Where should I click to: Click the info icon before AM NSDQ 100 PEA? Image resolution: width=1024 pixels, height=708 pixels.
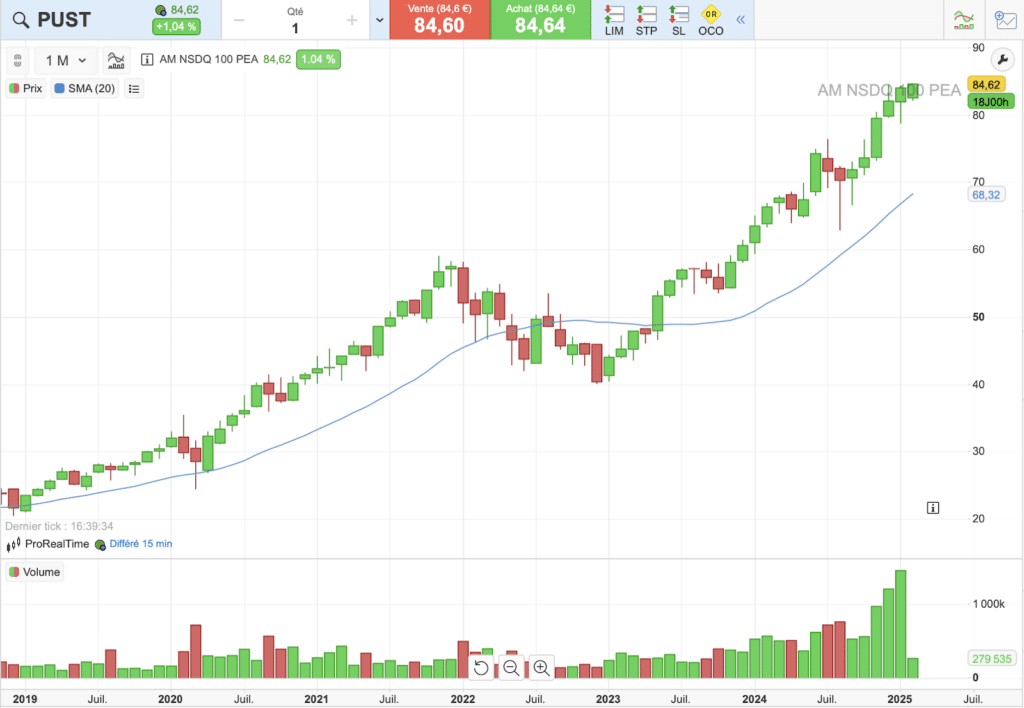tap(147, 59)
